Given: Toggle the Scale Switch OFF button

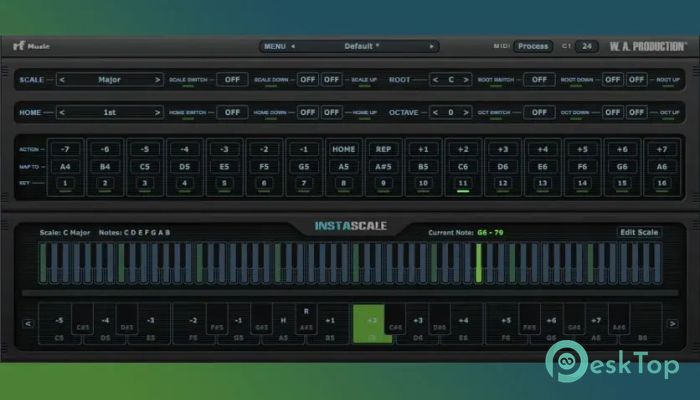Looking at the screenshot, I should (232, 79).
